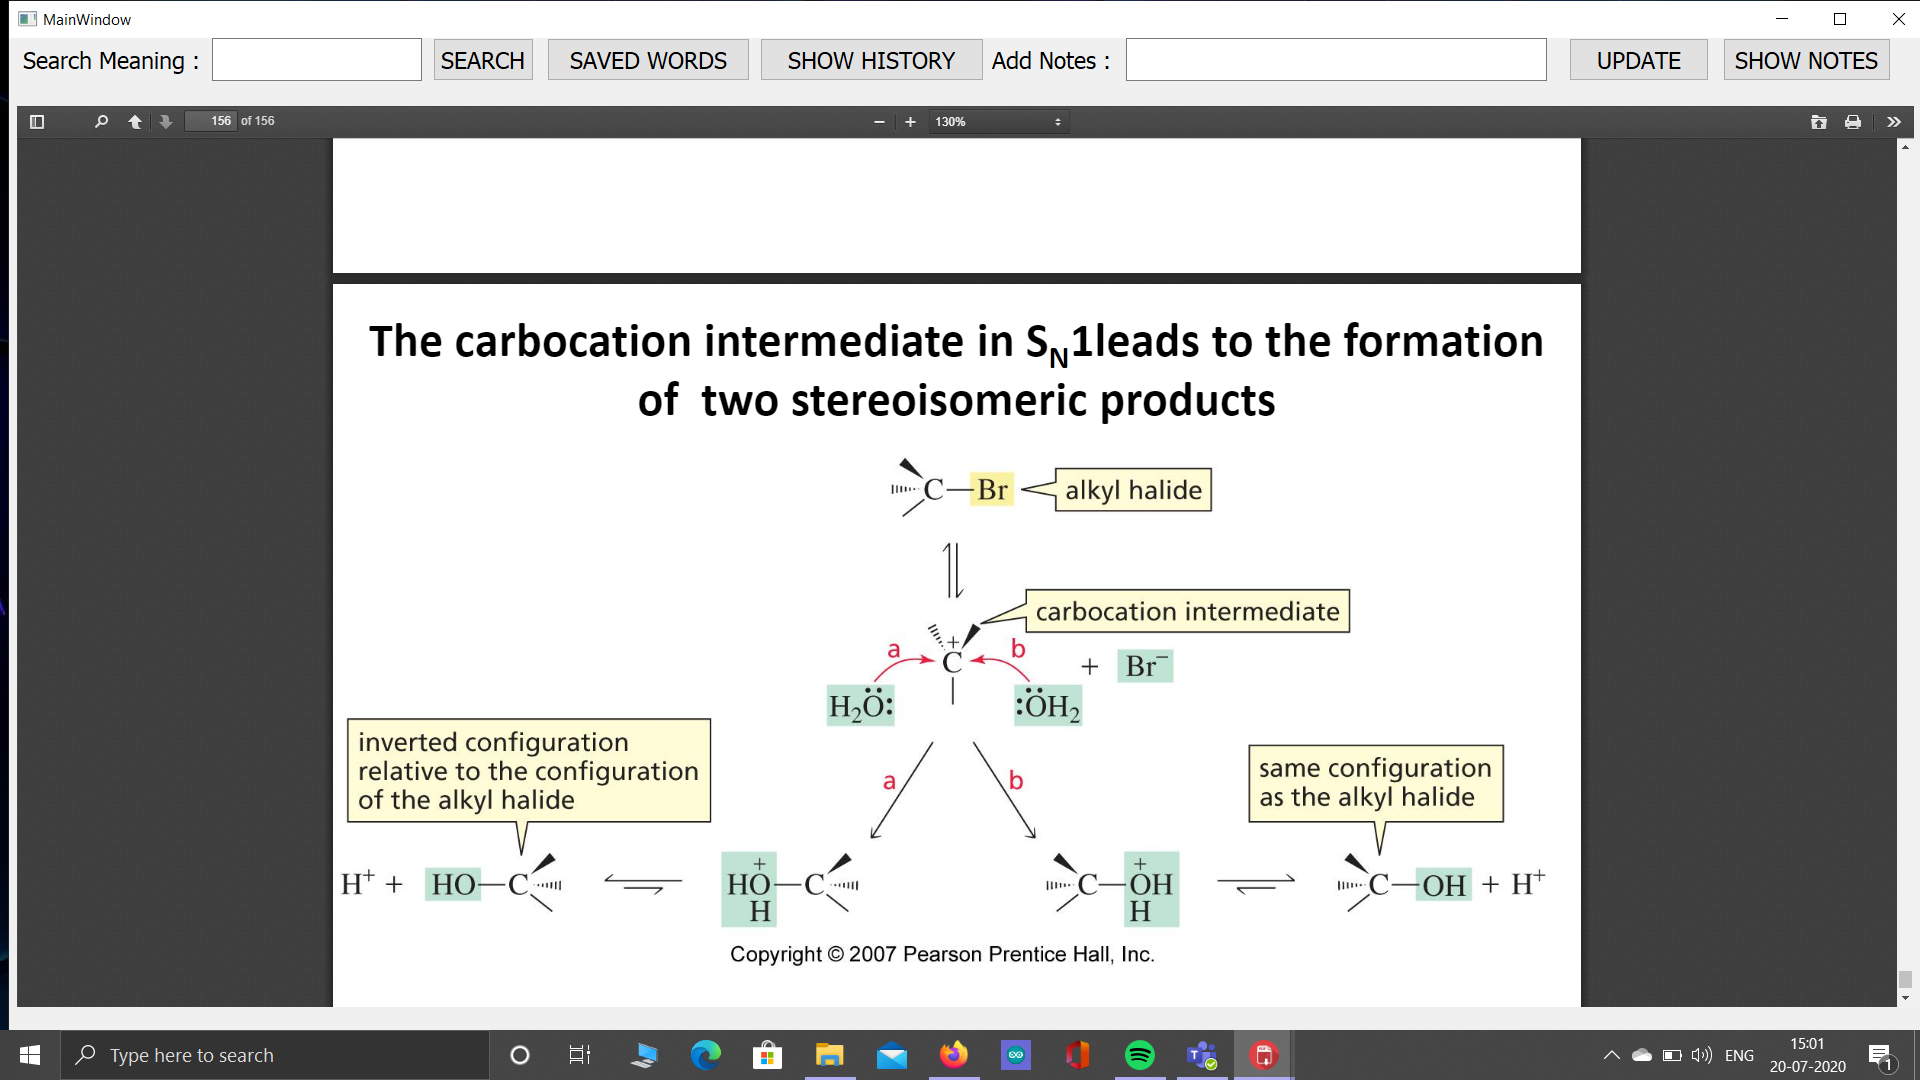This screenshot has height=1080, width=1920.
Task: Open SAVED WORDS list
Action: coord(648,61)
